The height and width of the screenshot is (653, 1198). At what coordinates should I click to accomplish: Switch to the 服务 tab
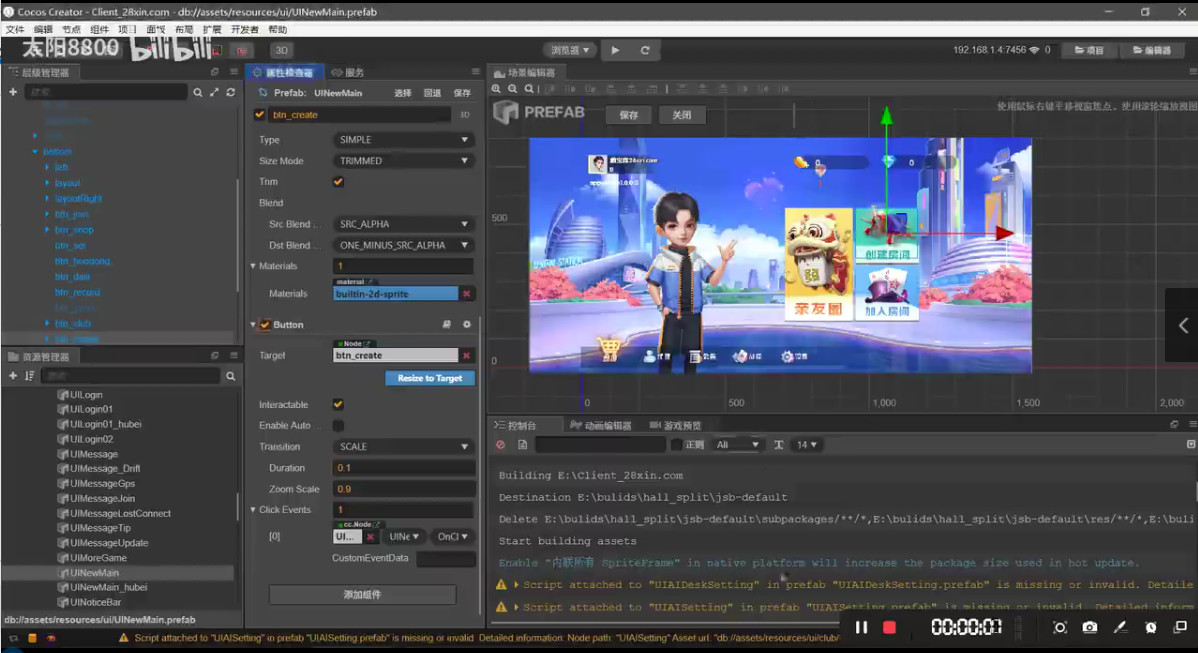pyautogui.click(x=348, y=73)
